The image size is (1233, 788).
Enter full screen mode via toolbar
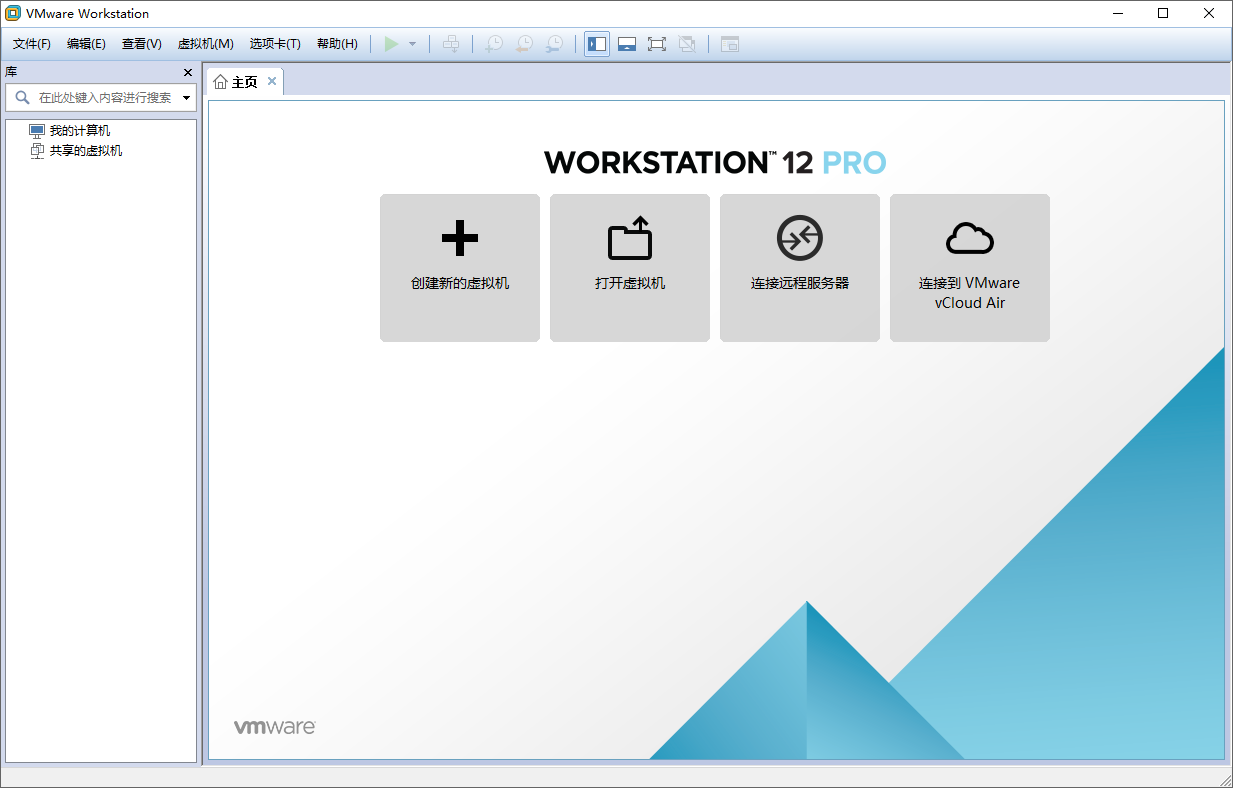656,43
